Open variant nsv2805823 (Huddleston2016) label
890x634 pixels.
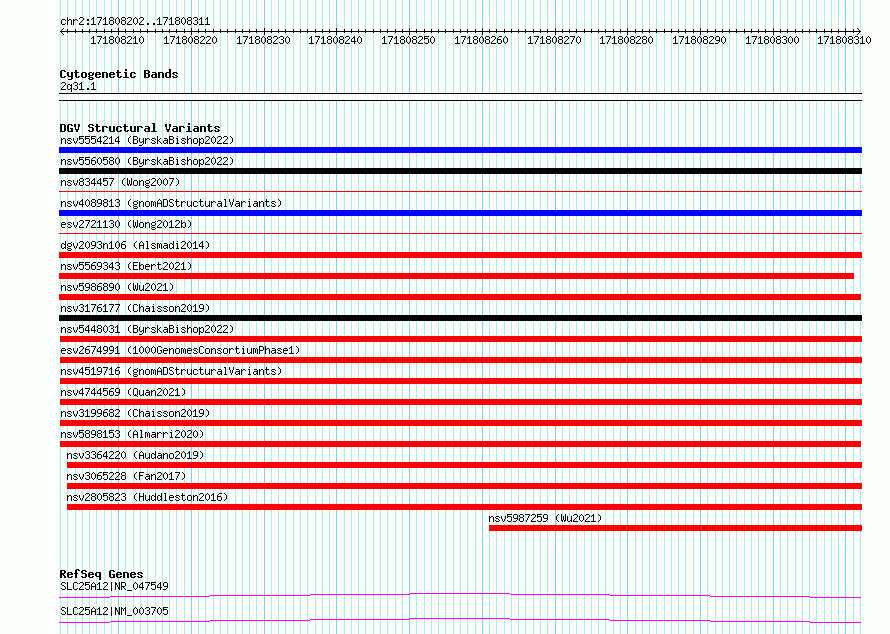[147, 497]
